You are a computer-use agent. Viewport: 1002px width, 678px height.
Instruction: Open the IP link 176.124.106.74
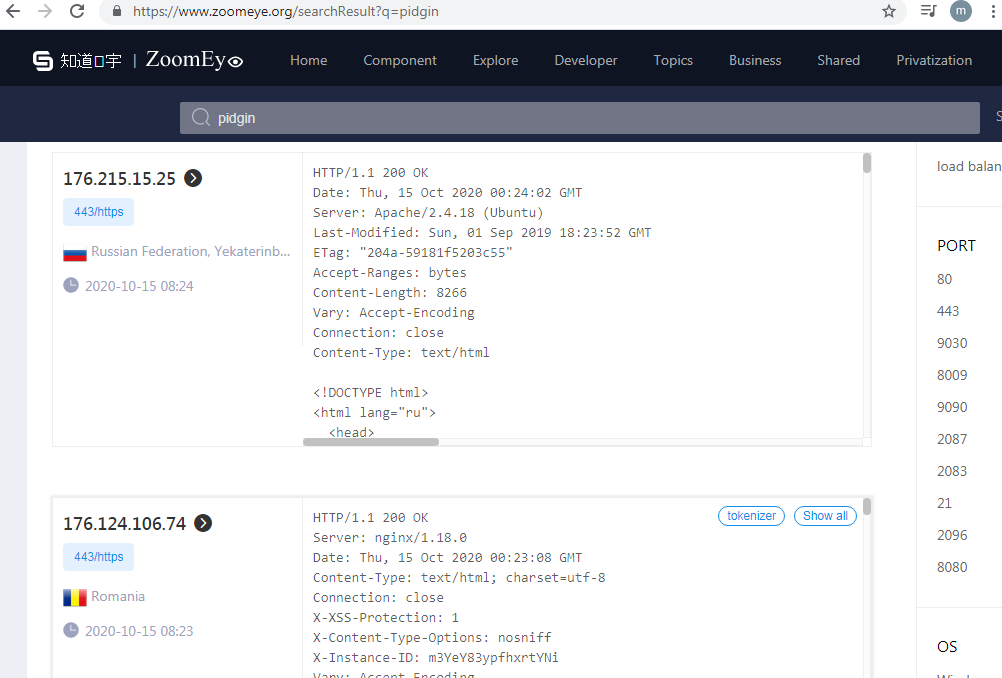click(x=124, y=523)
